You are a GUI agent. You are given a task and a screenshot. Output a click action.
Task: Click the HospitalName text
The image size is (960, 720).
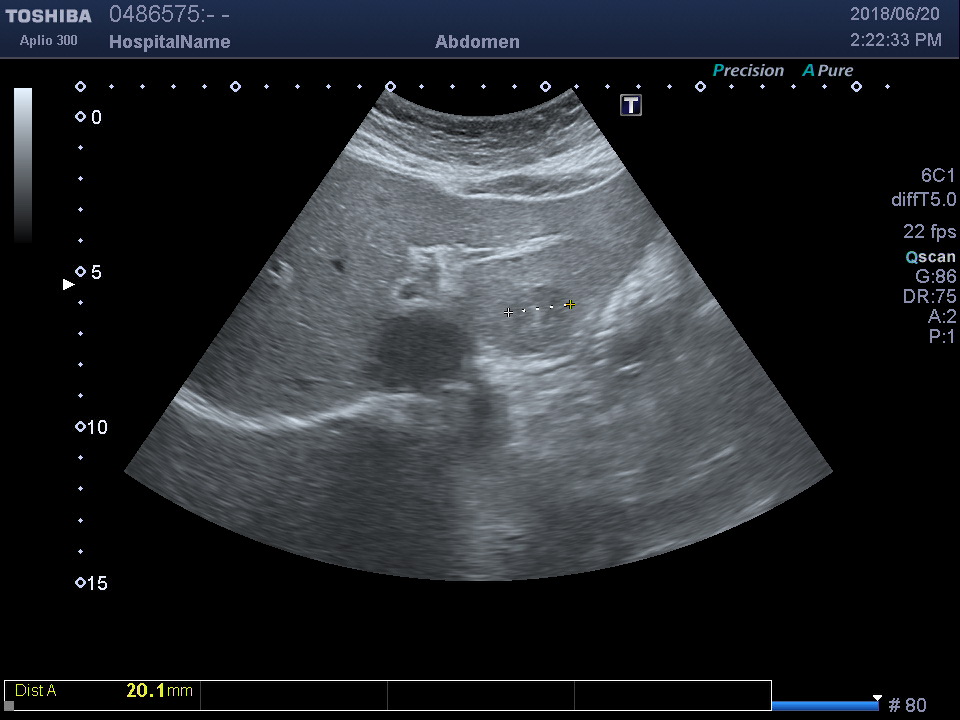pos(170,42)
